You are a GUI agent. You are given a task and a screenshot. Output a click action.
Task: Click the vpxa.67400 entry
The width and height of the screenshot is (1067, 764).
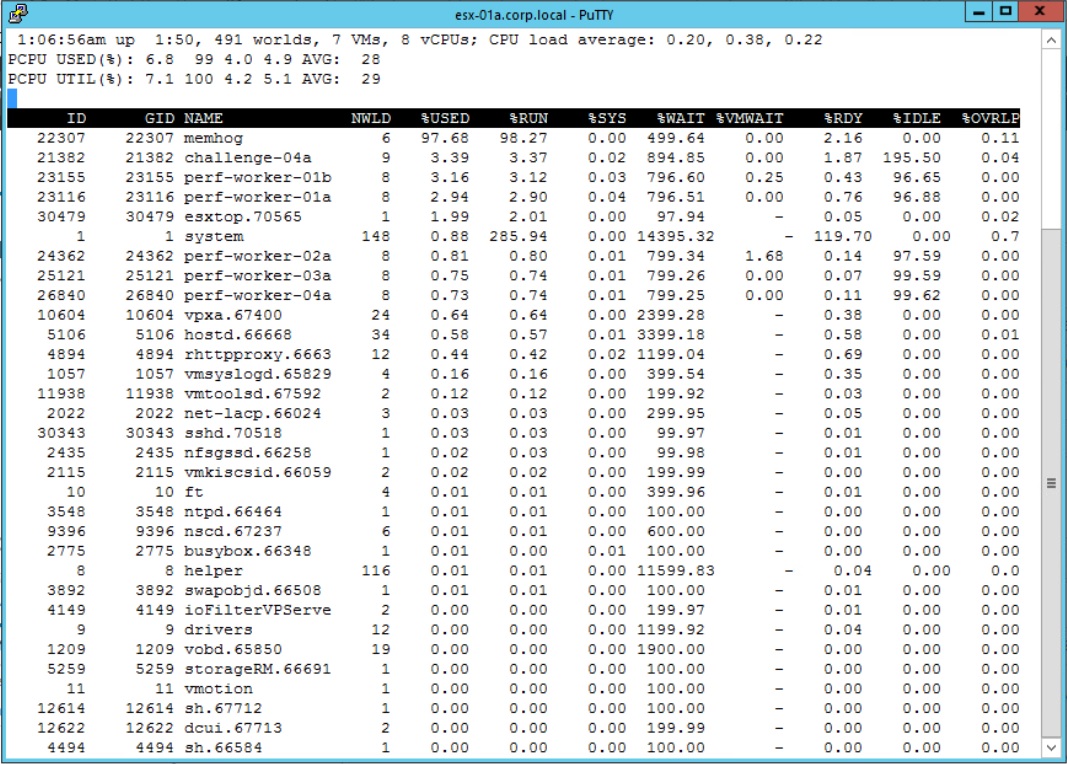tap(233, 316)
